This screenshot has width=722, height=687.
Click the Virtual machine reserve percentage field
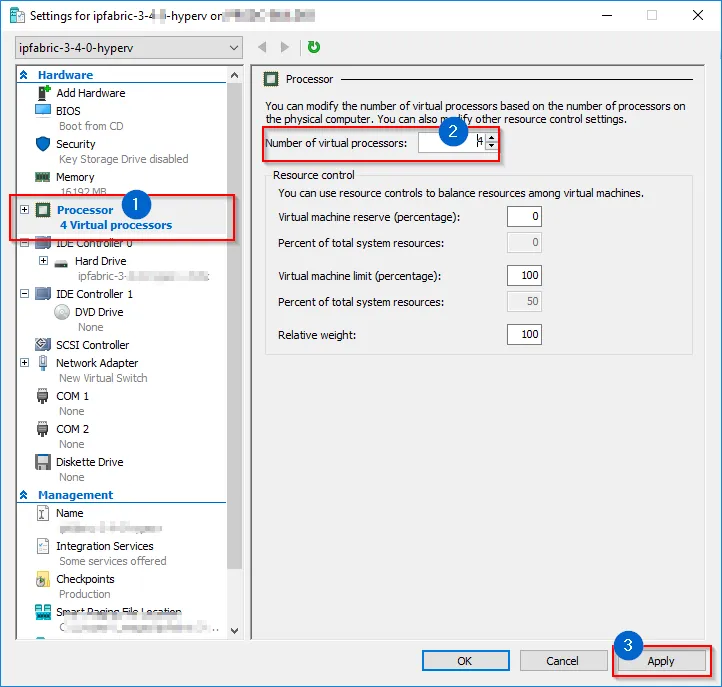pos(524,216)
